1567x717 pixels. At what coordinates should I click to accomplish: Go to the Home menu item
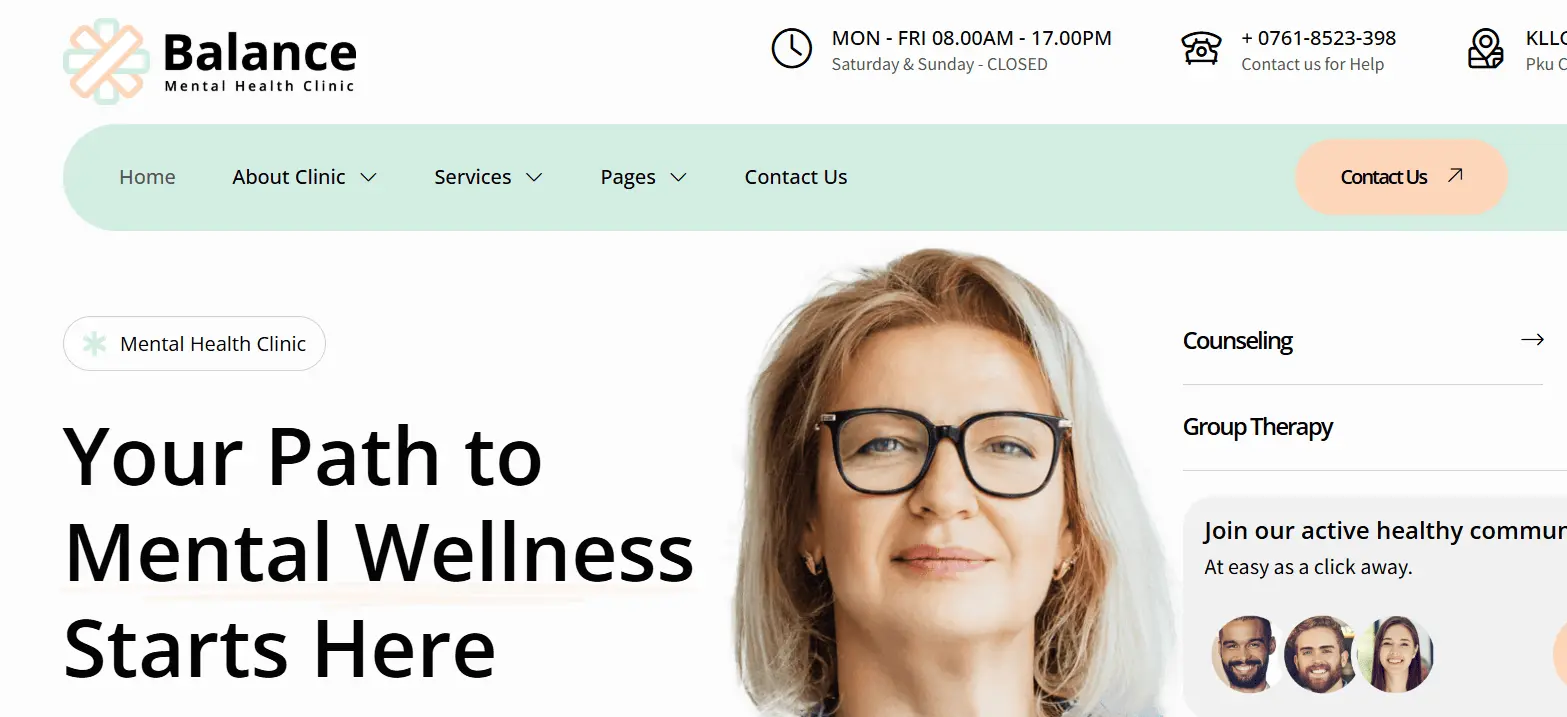(147, 177)
